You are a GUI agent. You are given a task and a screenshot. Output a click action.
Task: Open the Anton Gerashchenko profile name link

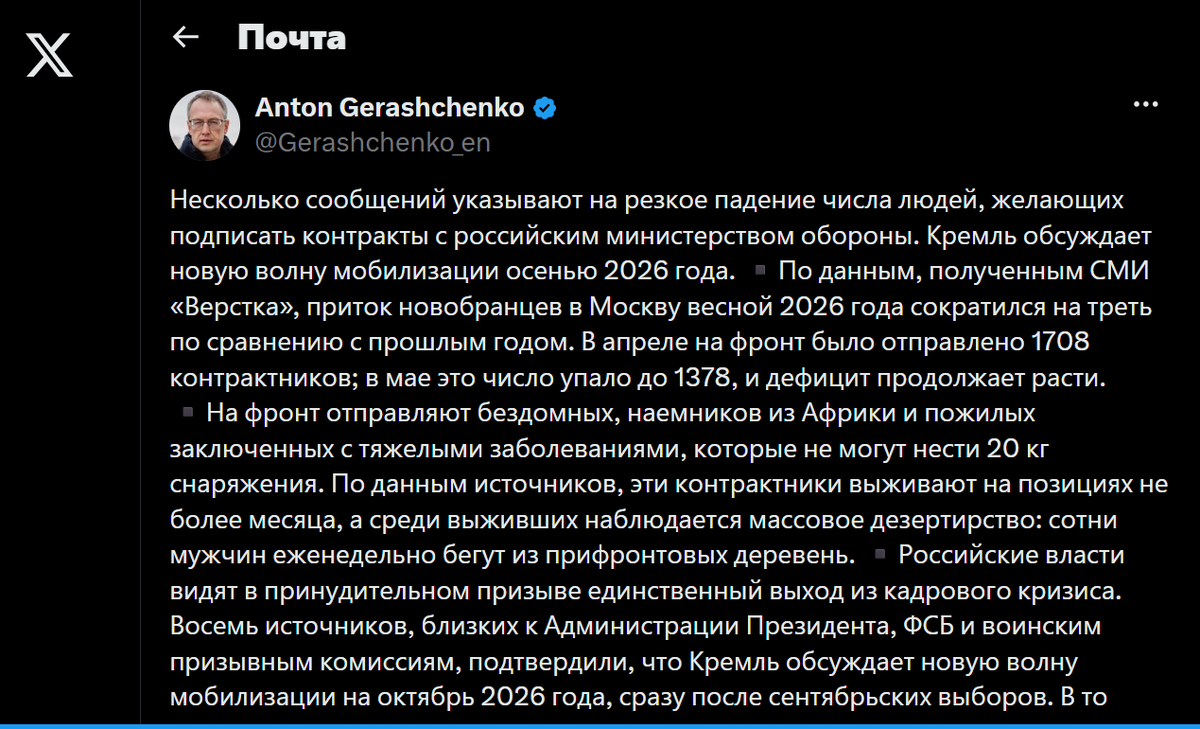[x=390, y=108]
